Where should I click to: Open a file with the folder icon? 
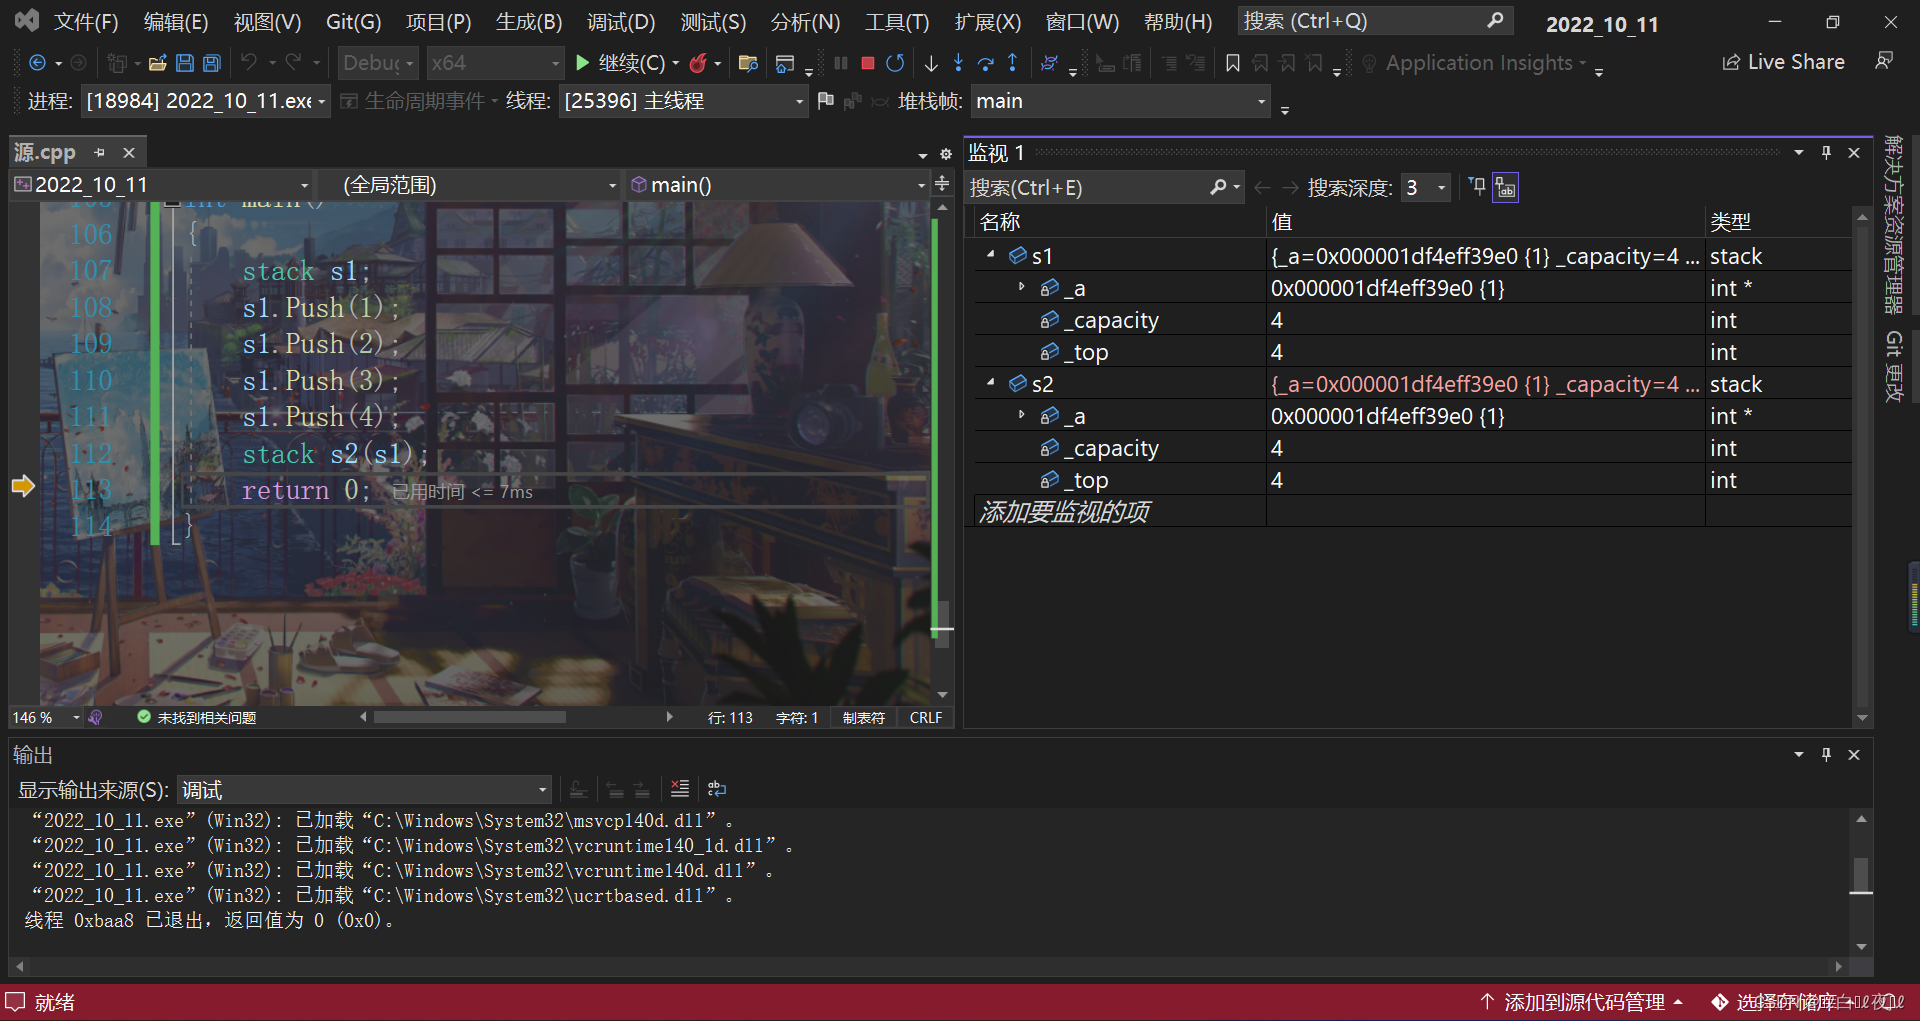coord(157,63)
